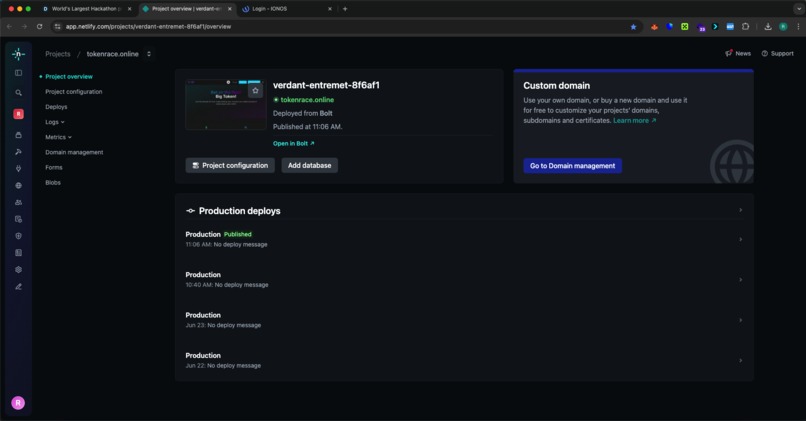Screen dimensions: 806x421
Task: Open the Jun 22 production deploy chevron
Action: (741, 360)
